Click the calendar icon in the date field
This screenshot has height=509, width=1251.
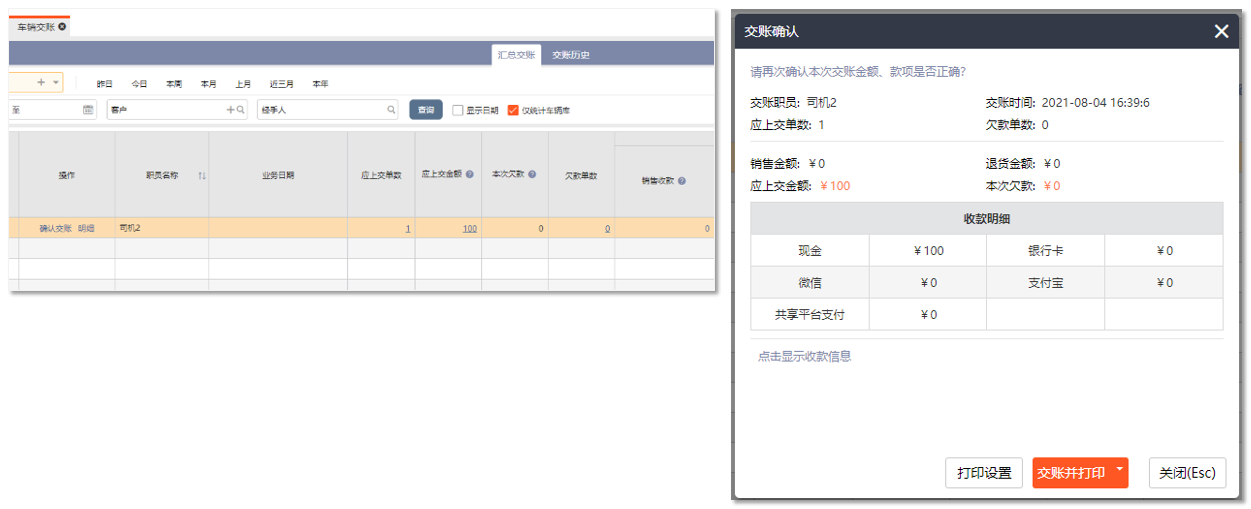88,110
